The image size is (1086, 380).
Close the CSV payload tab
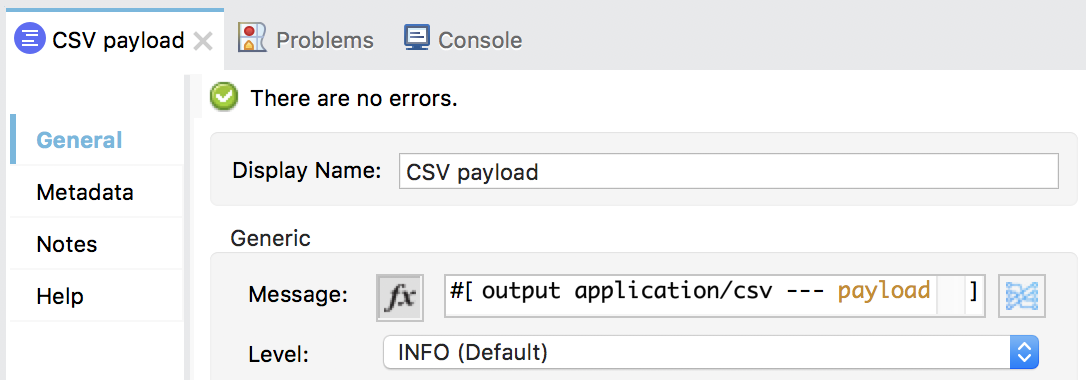(x=203, y=42)
